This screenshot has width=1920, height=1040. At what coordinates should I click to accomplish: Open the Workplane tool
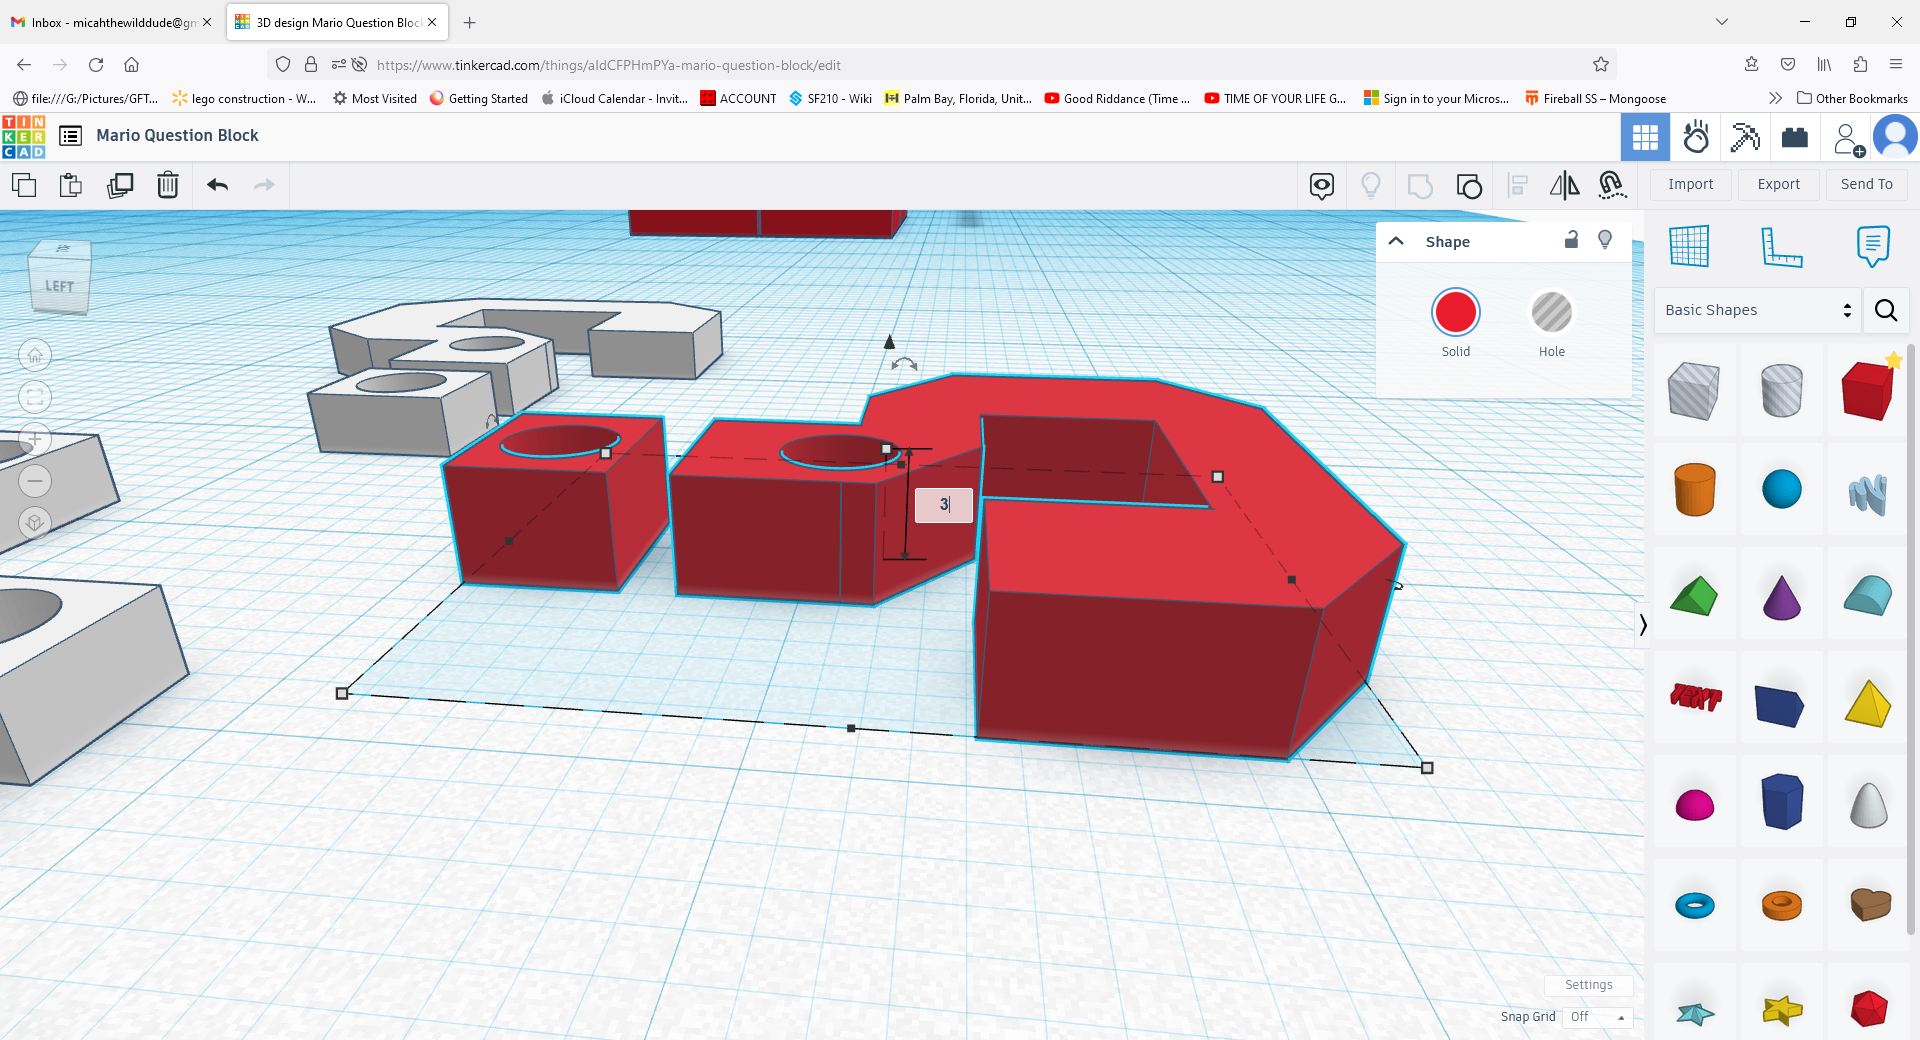pyautogui.click(x=1690, y=245)
